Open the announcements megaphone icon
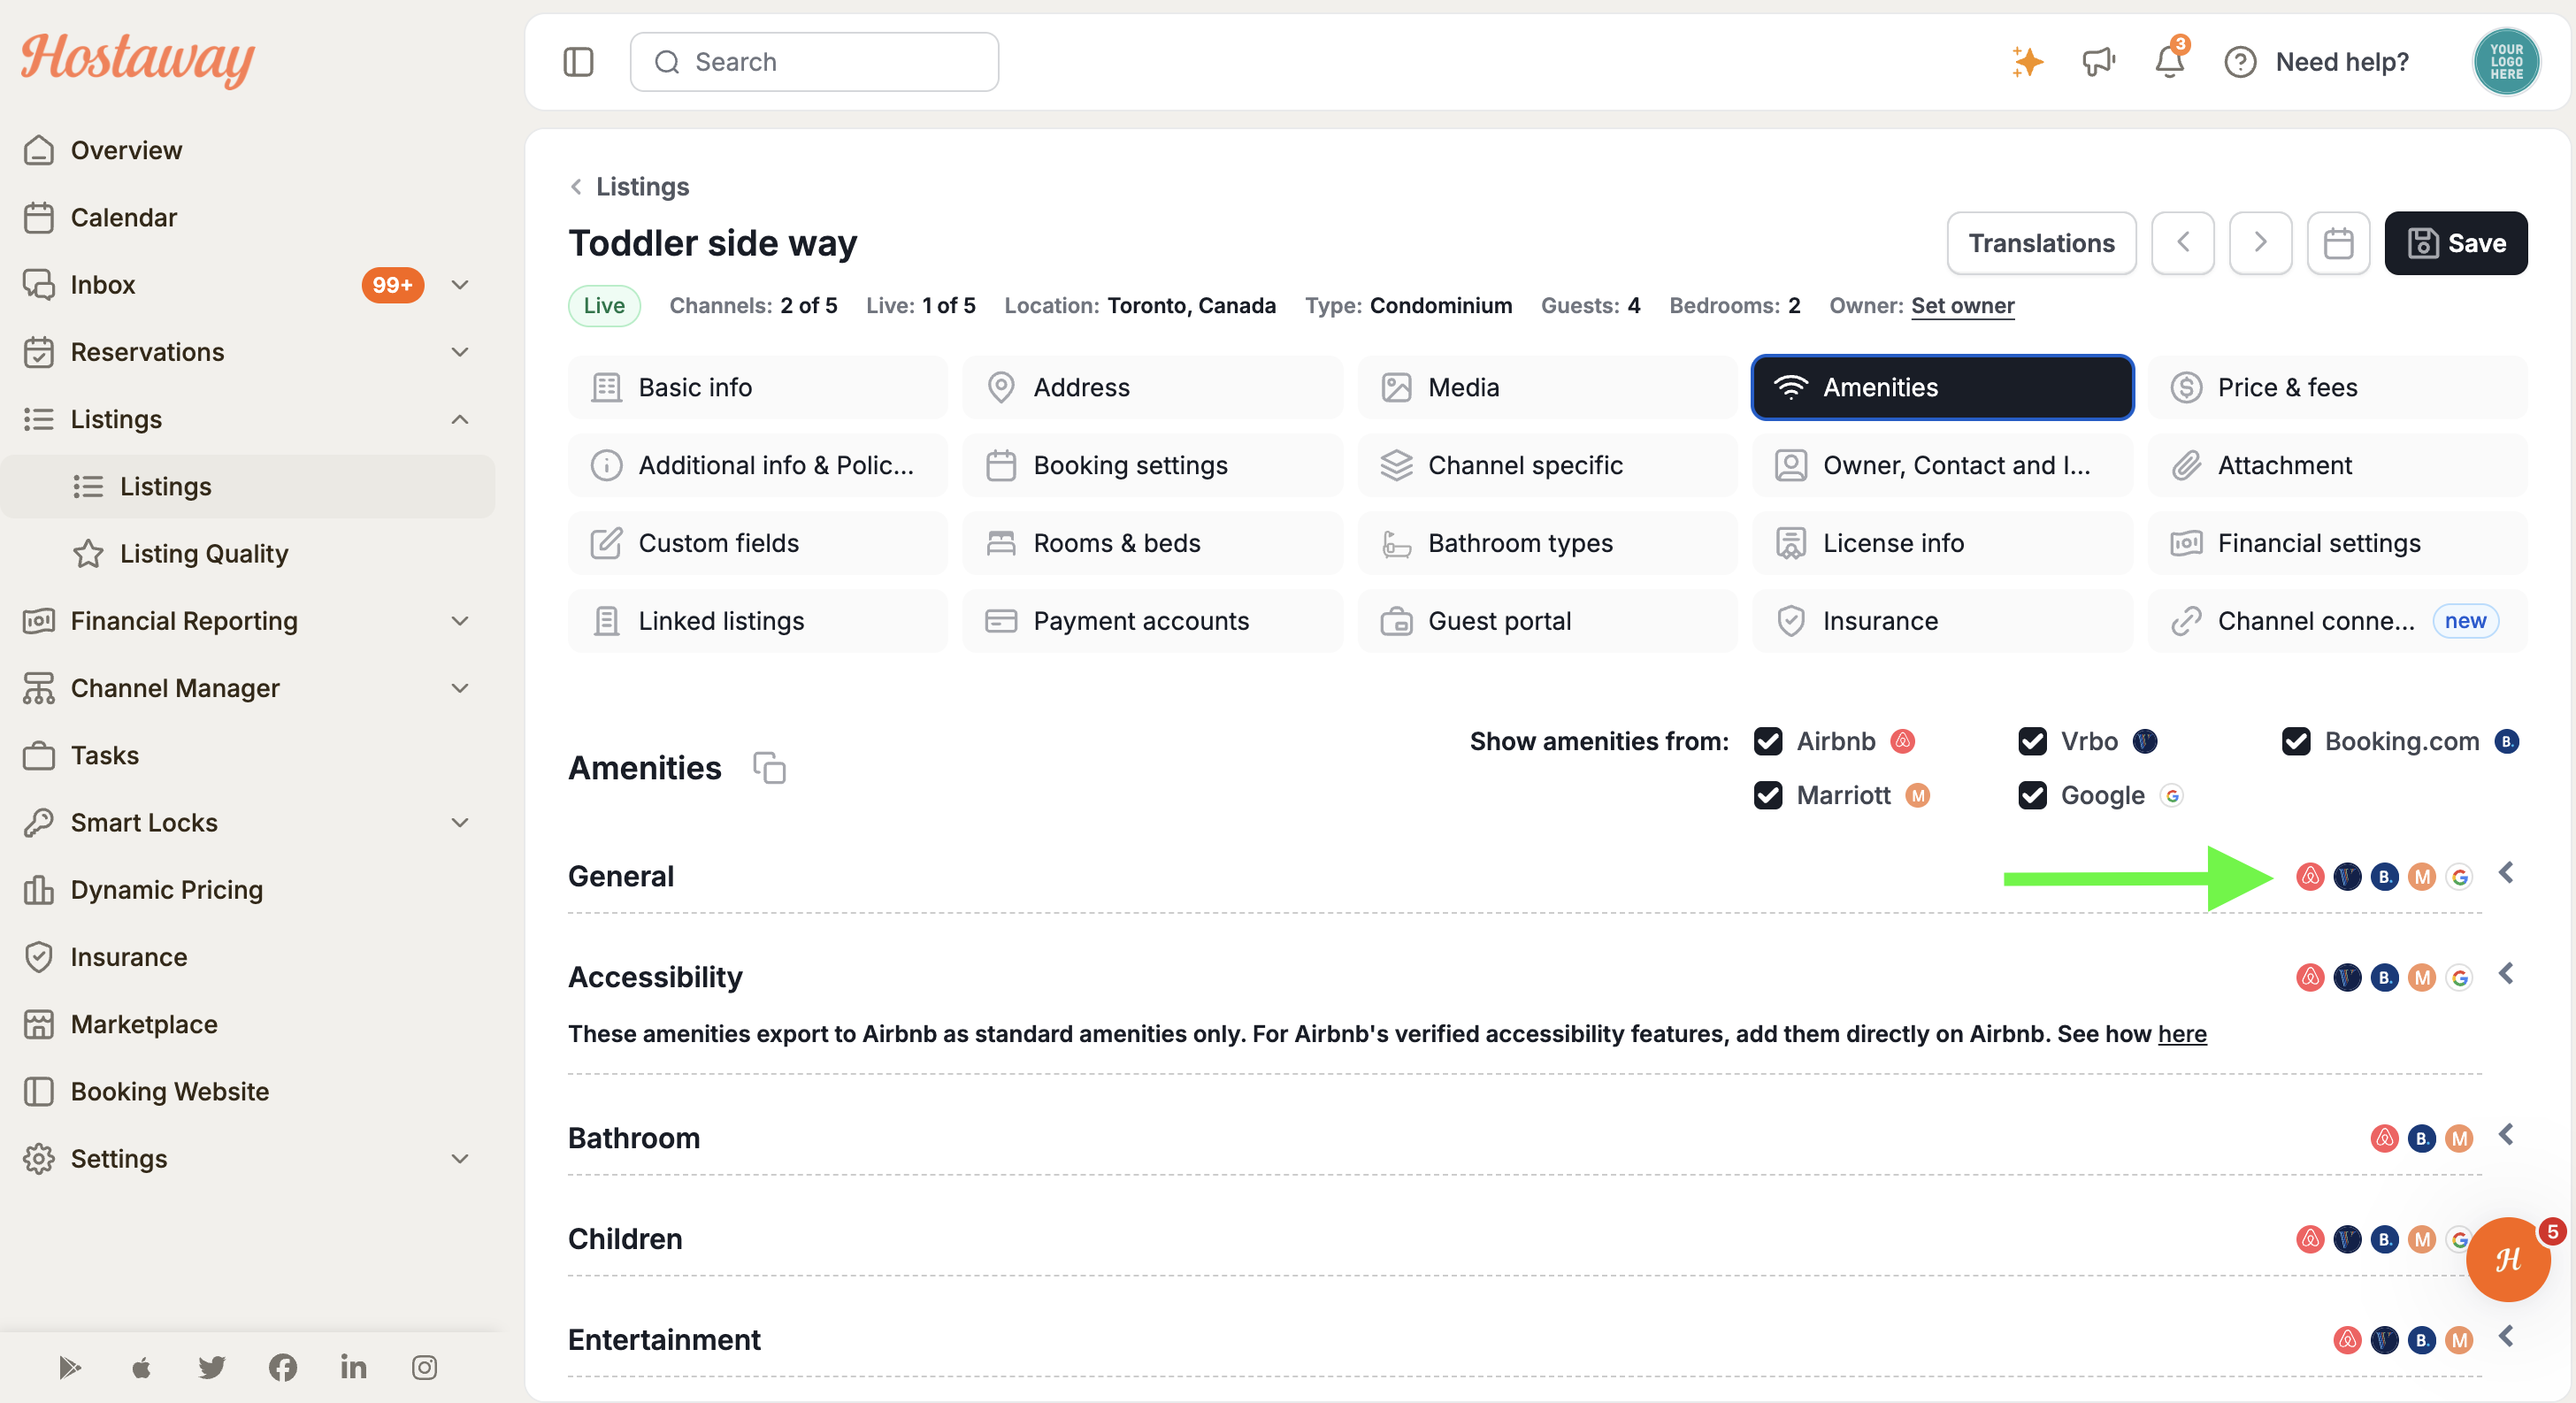The image size is (2576, 1403). (x=2098, y=62)
